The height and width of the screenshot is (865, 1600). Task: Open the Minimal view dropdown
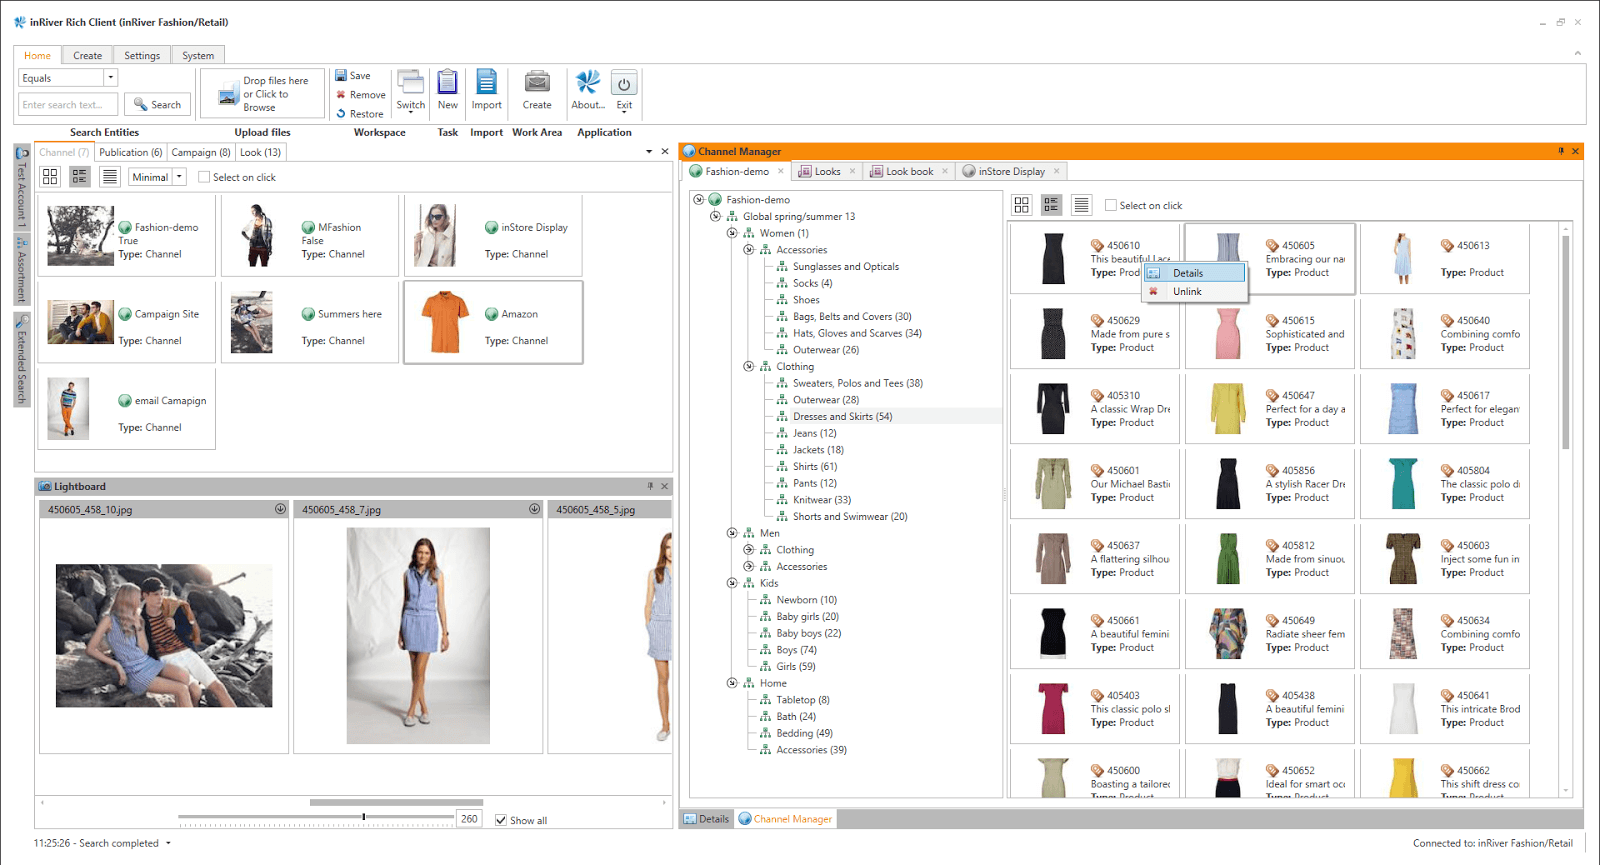[180, 177]
